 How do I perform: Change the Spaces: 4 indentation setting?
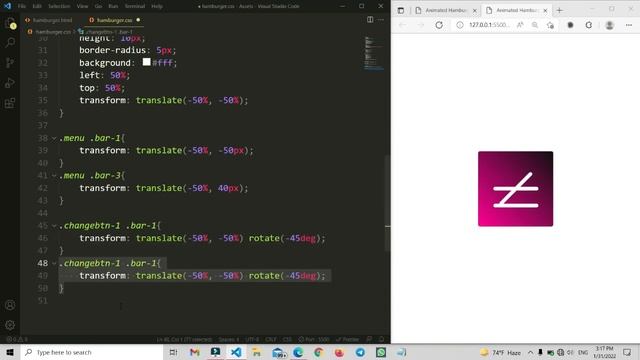(229, 339)
